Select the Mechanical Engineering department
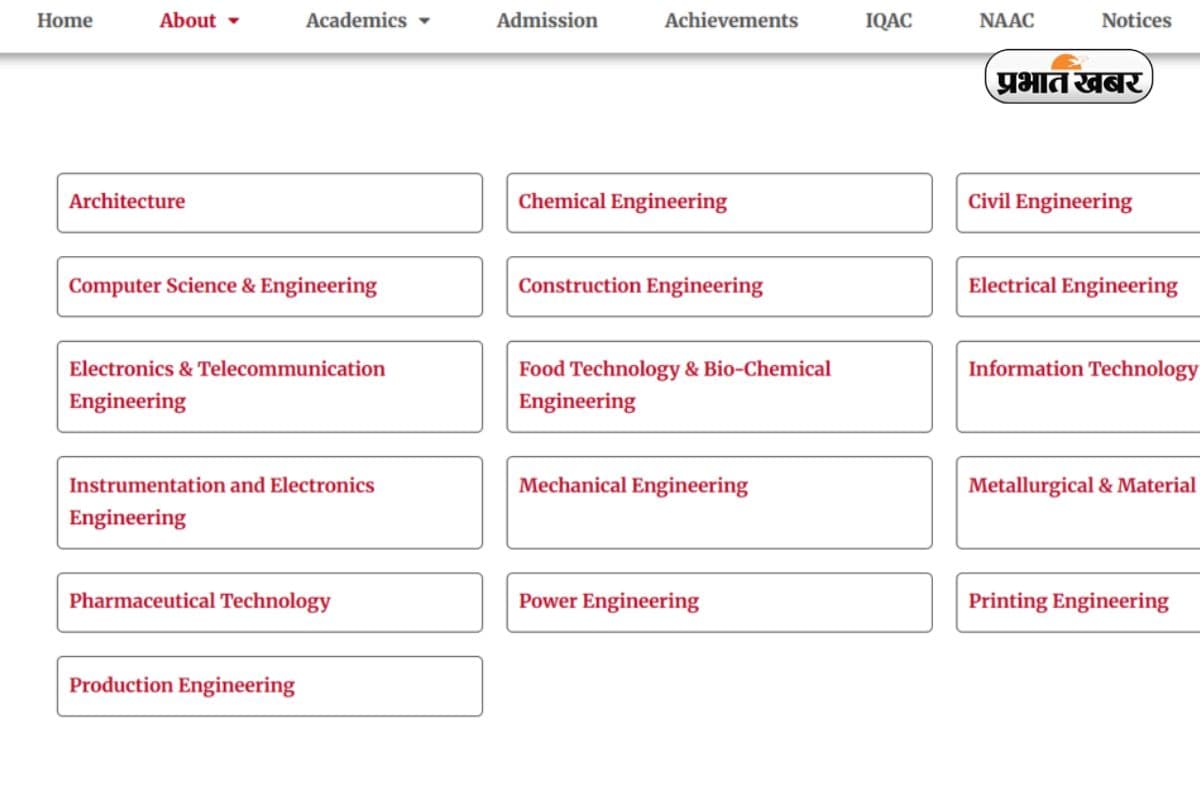1200x800 pixels. click(633, 487)
